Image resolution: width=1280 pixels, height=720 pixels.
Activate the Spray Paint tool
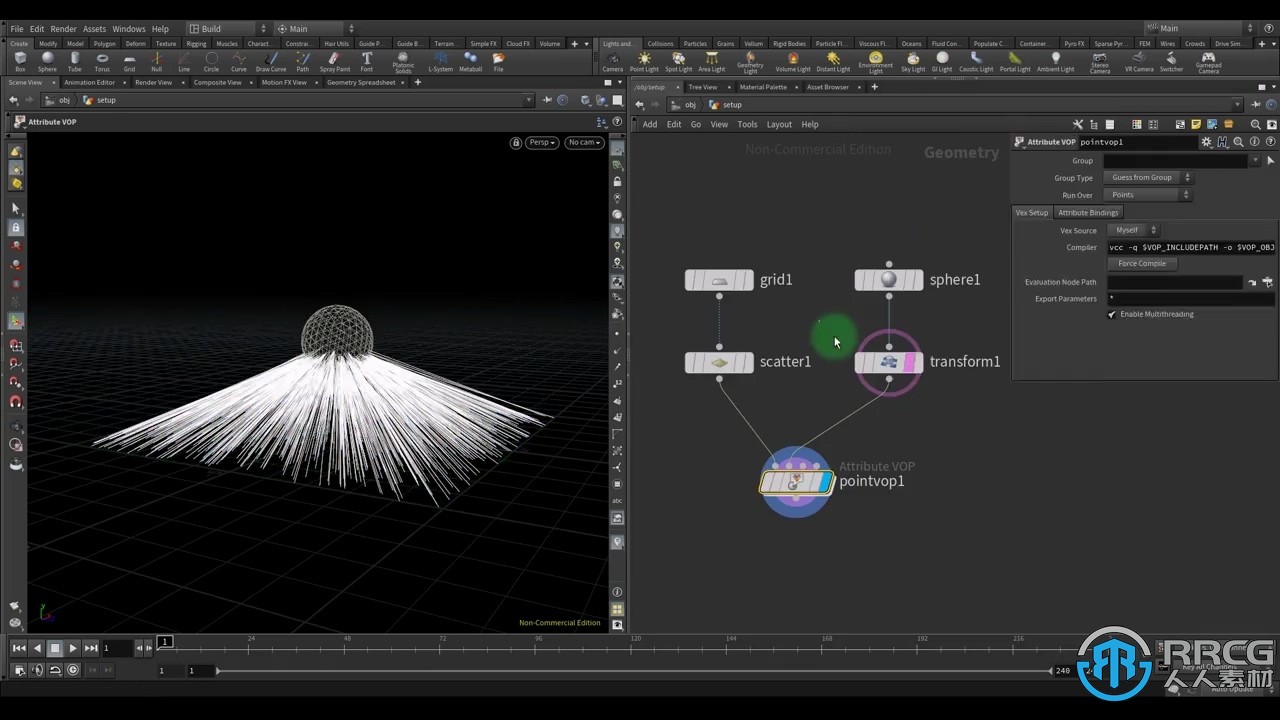point(335,62)
